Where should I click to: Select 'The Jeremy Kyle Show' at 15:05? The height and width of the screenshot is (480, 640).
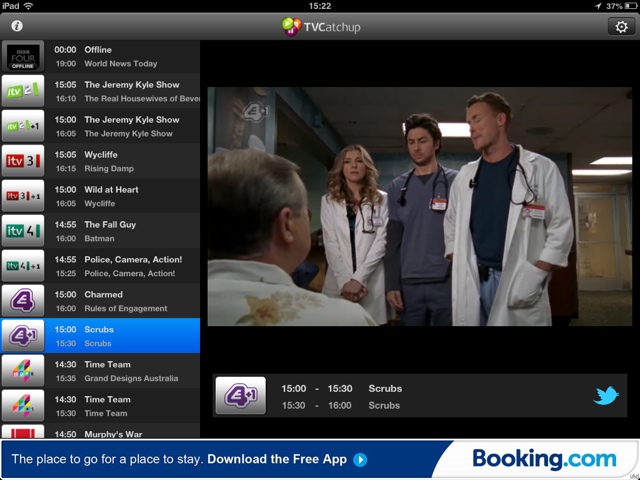click(x=132, y=85)
